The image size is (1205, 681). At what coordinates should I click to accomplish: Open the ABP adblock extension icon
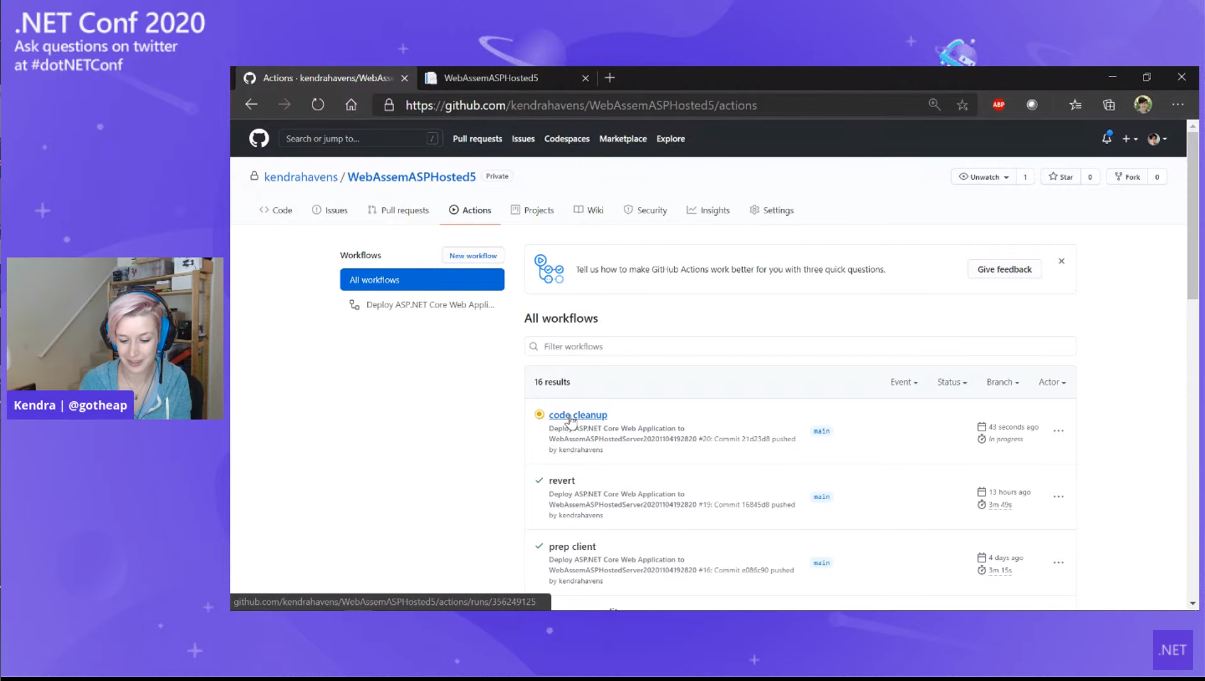coord(998,104)
